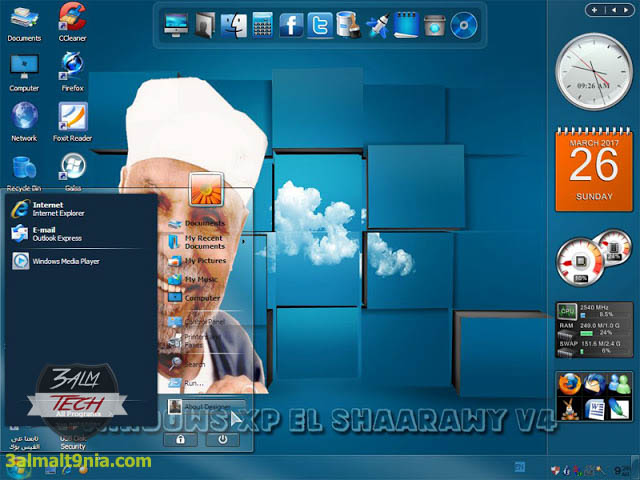Click the taskbar clock
Screen dimensions: 640x480
[x=622, y=470]
